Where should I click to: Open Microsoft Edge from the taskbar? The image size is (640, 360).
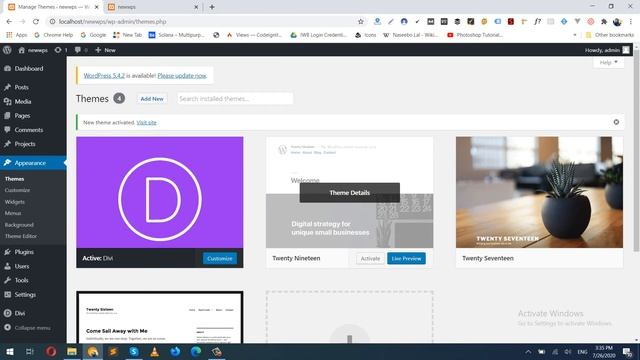pyautogui.click(x=196, y=351)
